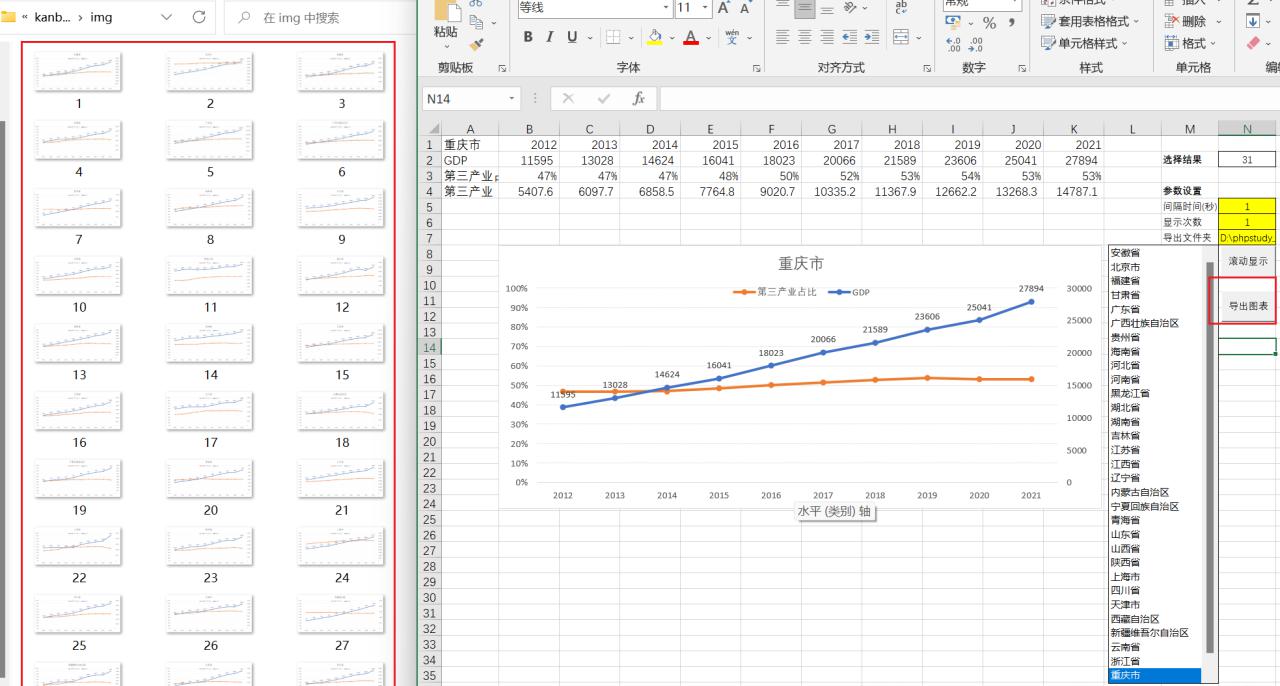Open the 格式 format cells menu

1190,43
